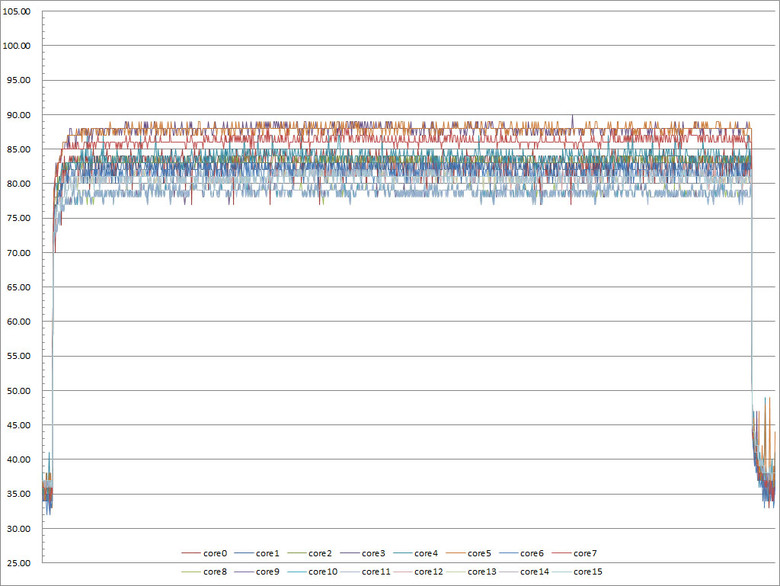780x586 pixels.
Task: Select the core13 legend entry
Action: click(x=471, y=572)
